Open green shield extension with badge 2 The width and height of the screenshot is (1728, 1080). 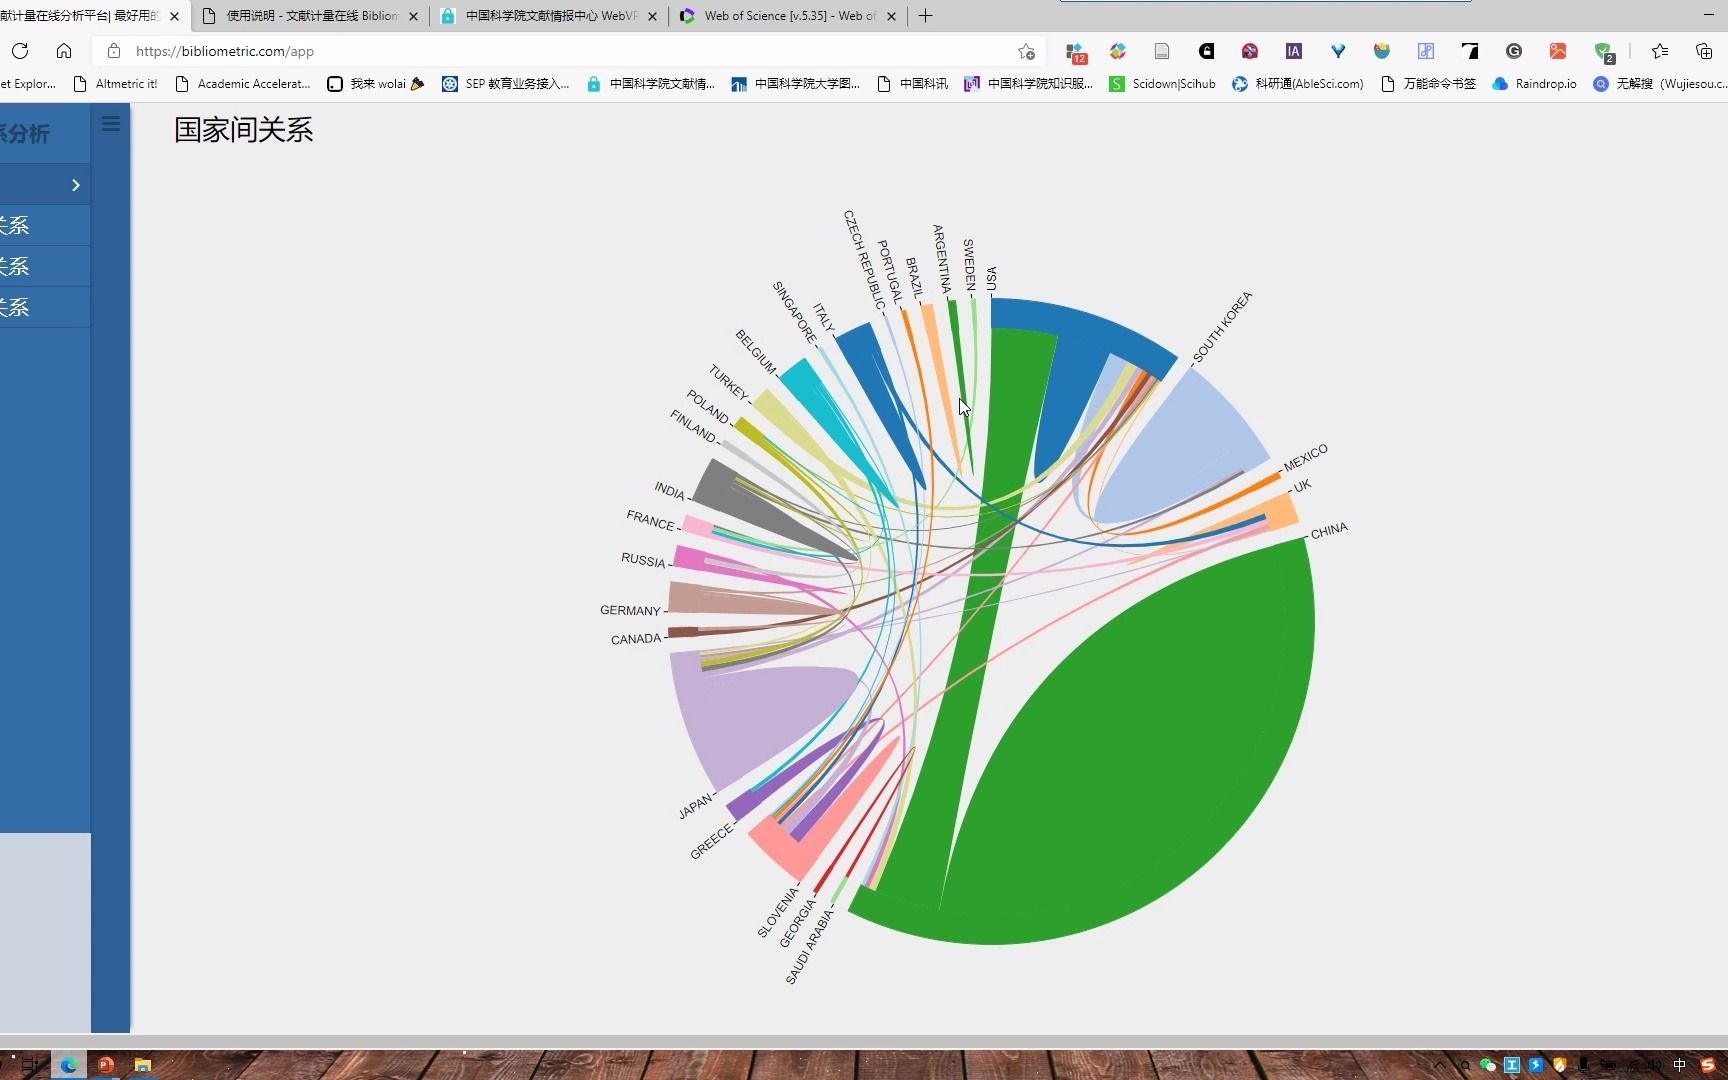pos(1604,52)
